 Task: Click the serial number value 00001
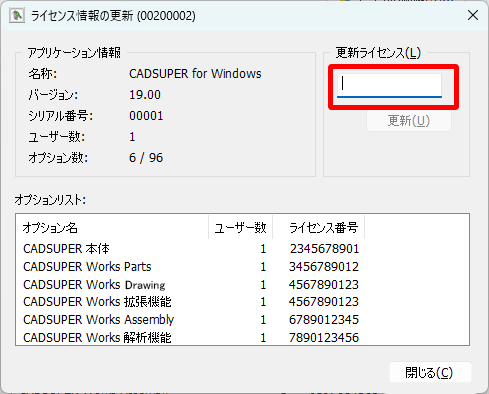coord(146,116)
